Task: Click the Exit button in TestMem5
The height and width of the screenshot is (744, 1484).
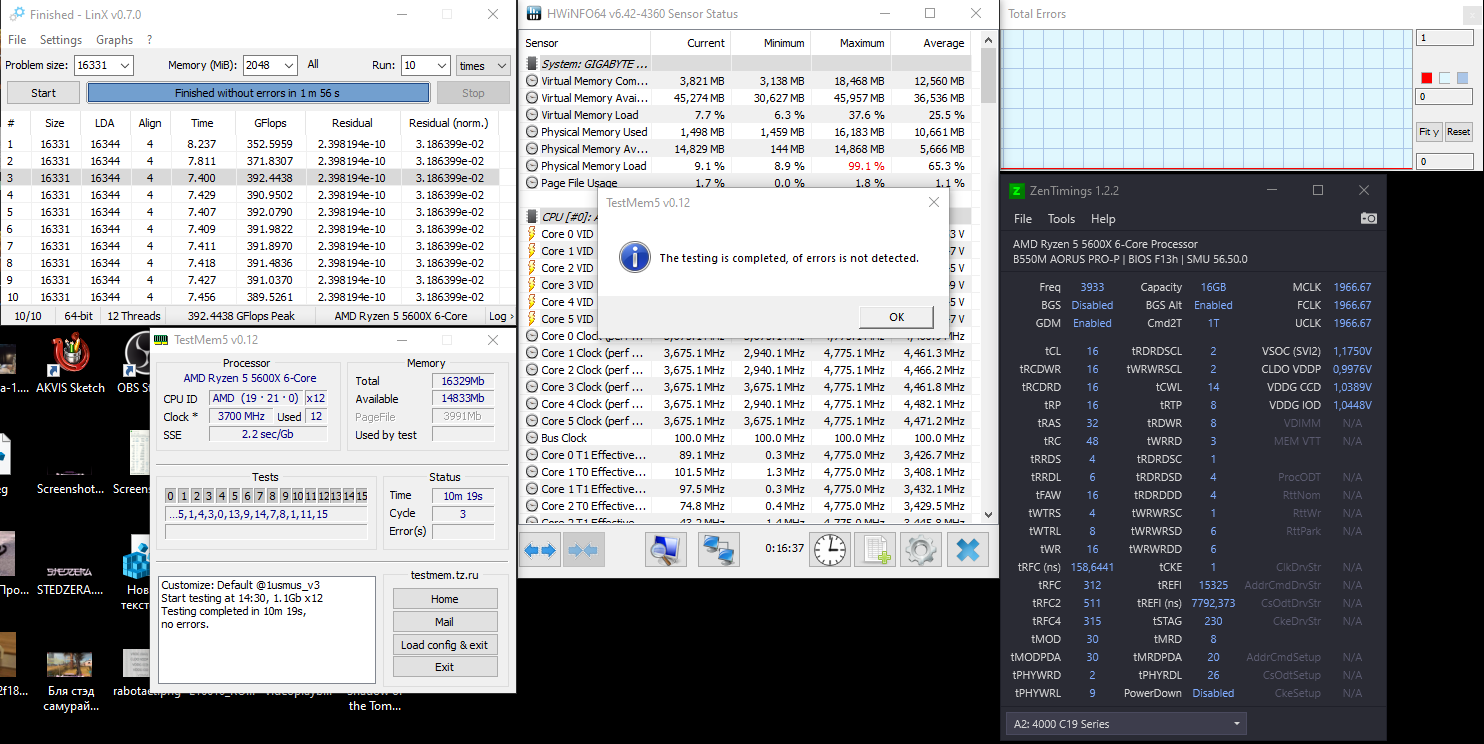Action: point(444,667)
